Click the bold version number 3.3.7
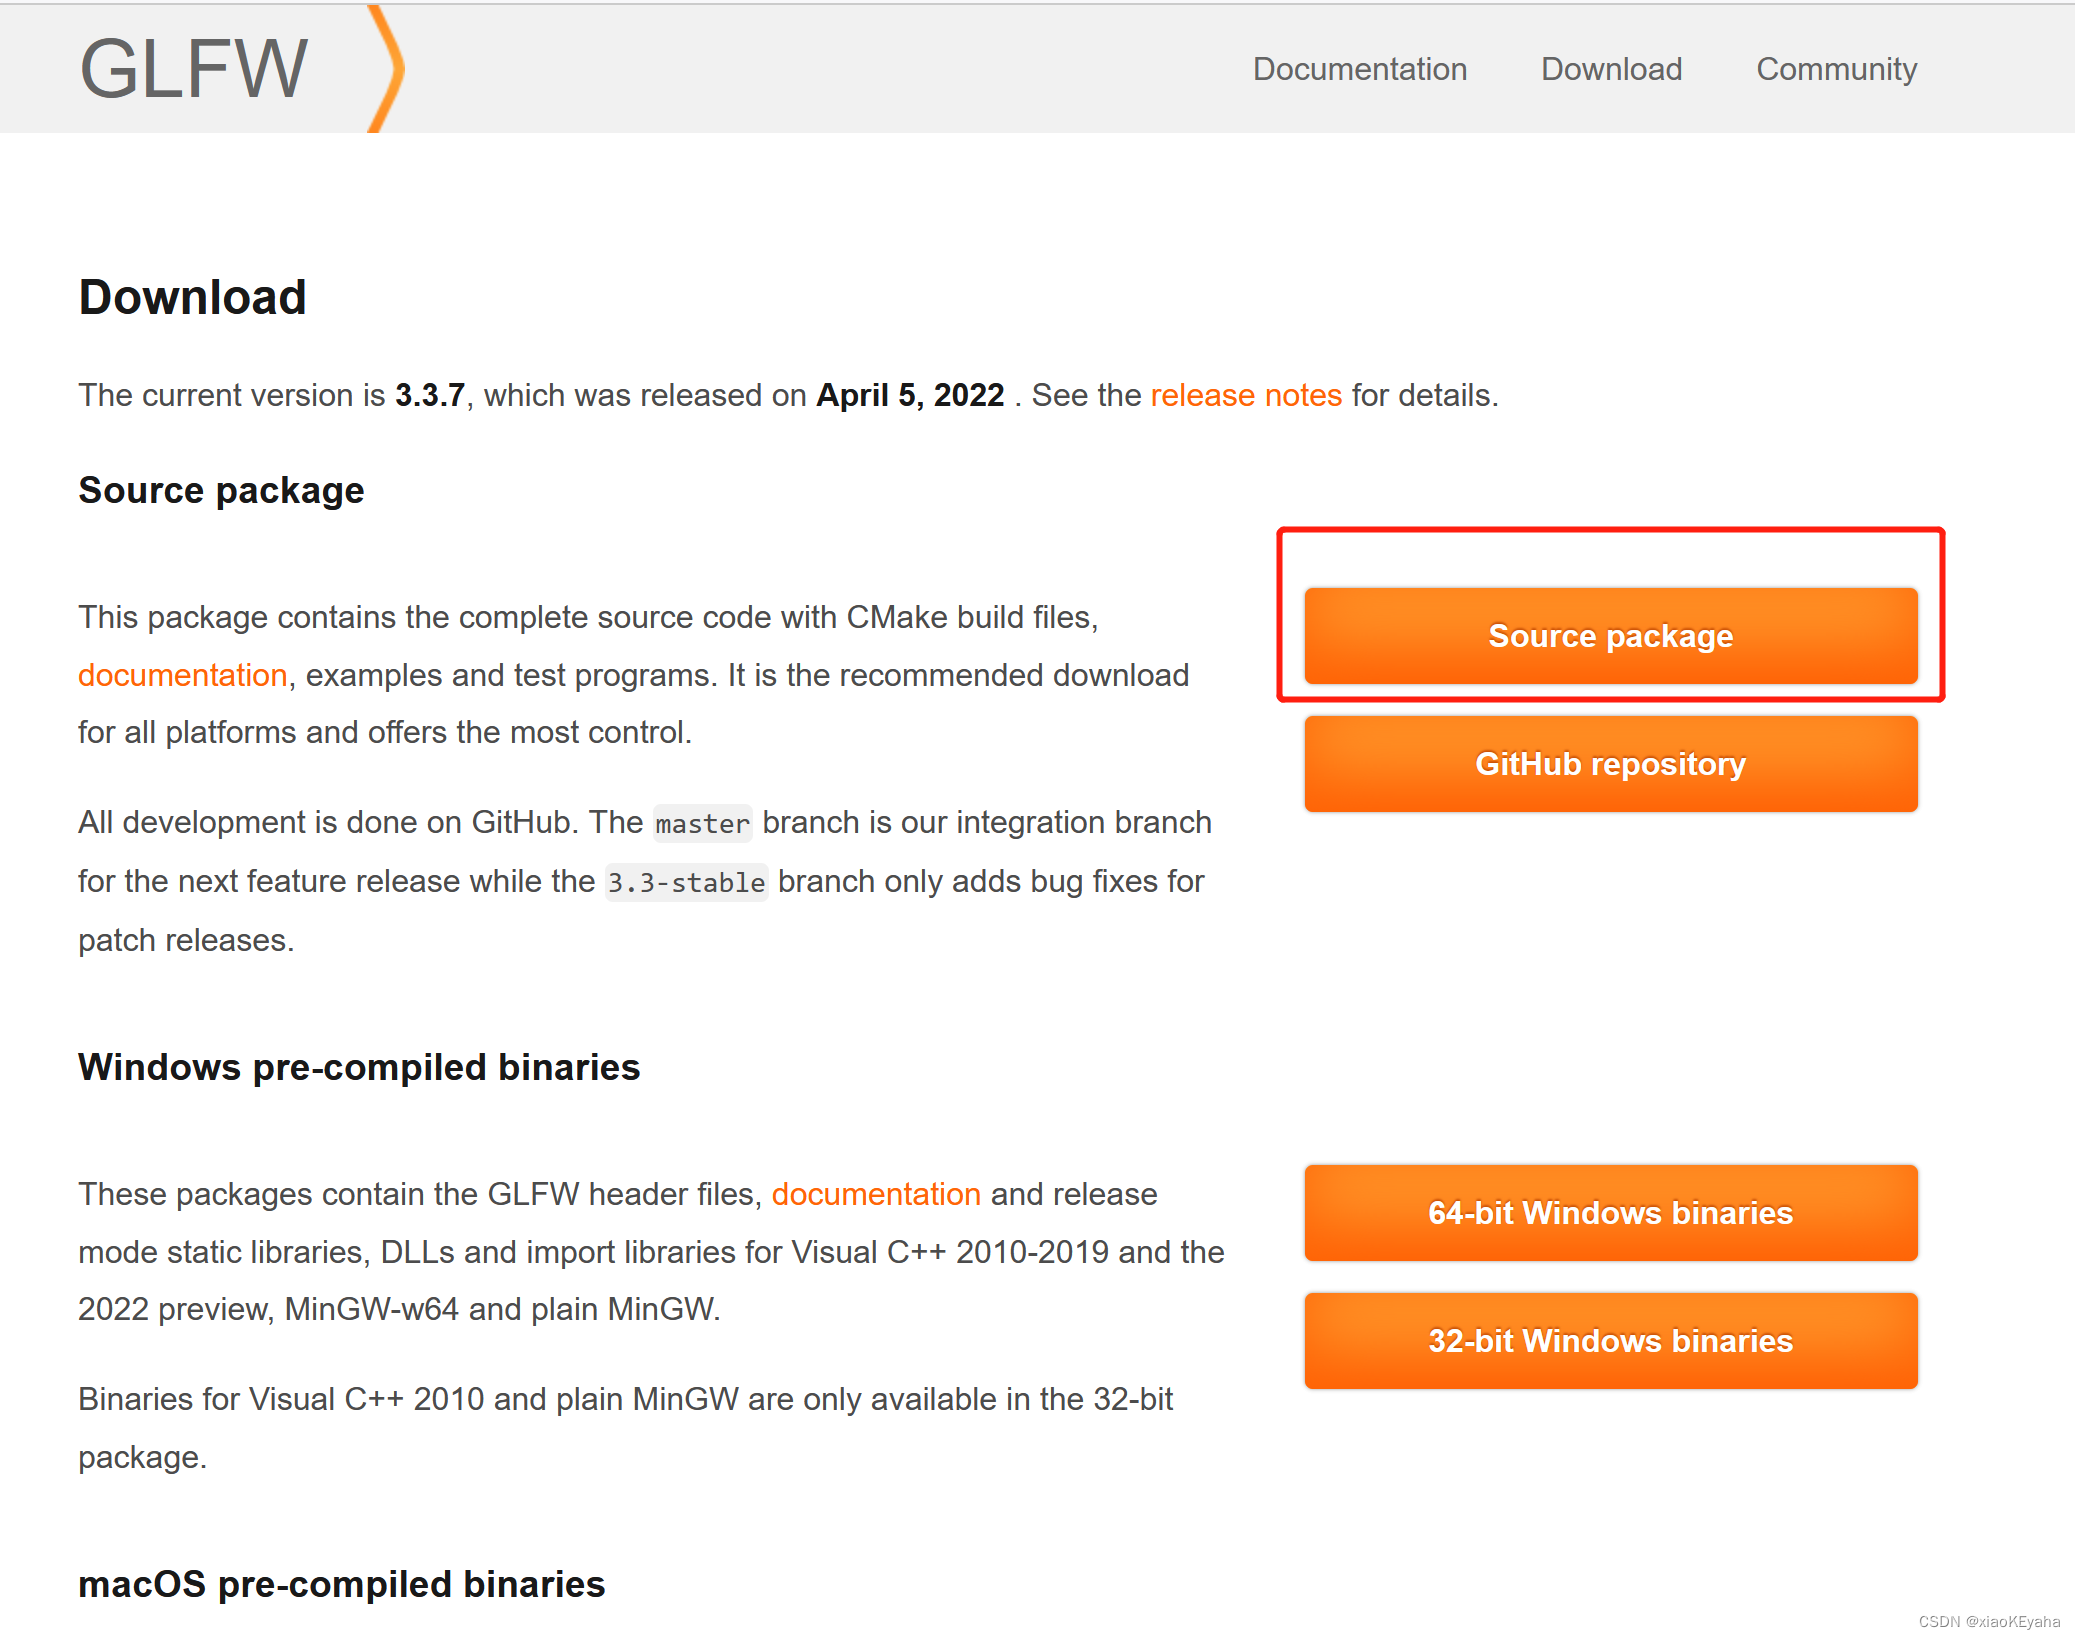Viewport: 2075px width, 1639px height. point(429,395)
